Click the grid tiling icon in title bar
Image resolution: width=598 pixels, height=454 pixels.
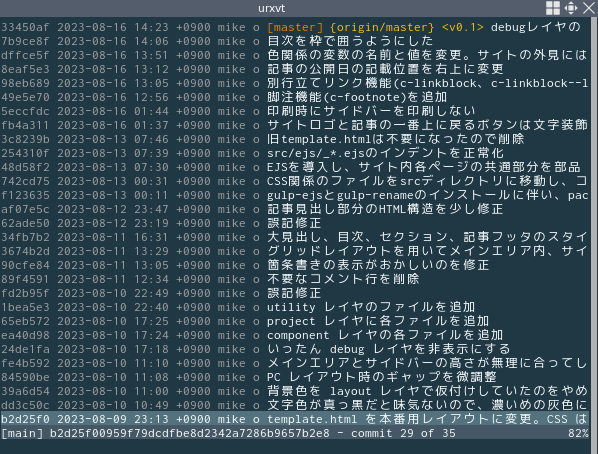pyautogui.click(x=553, y=8)
